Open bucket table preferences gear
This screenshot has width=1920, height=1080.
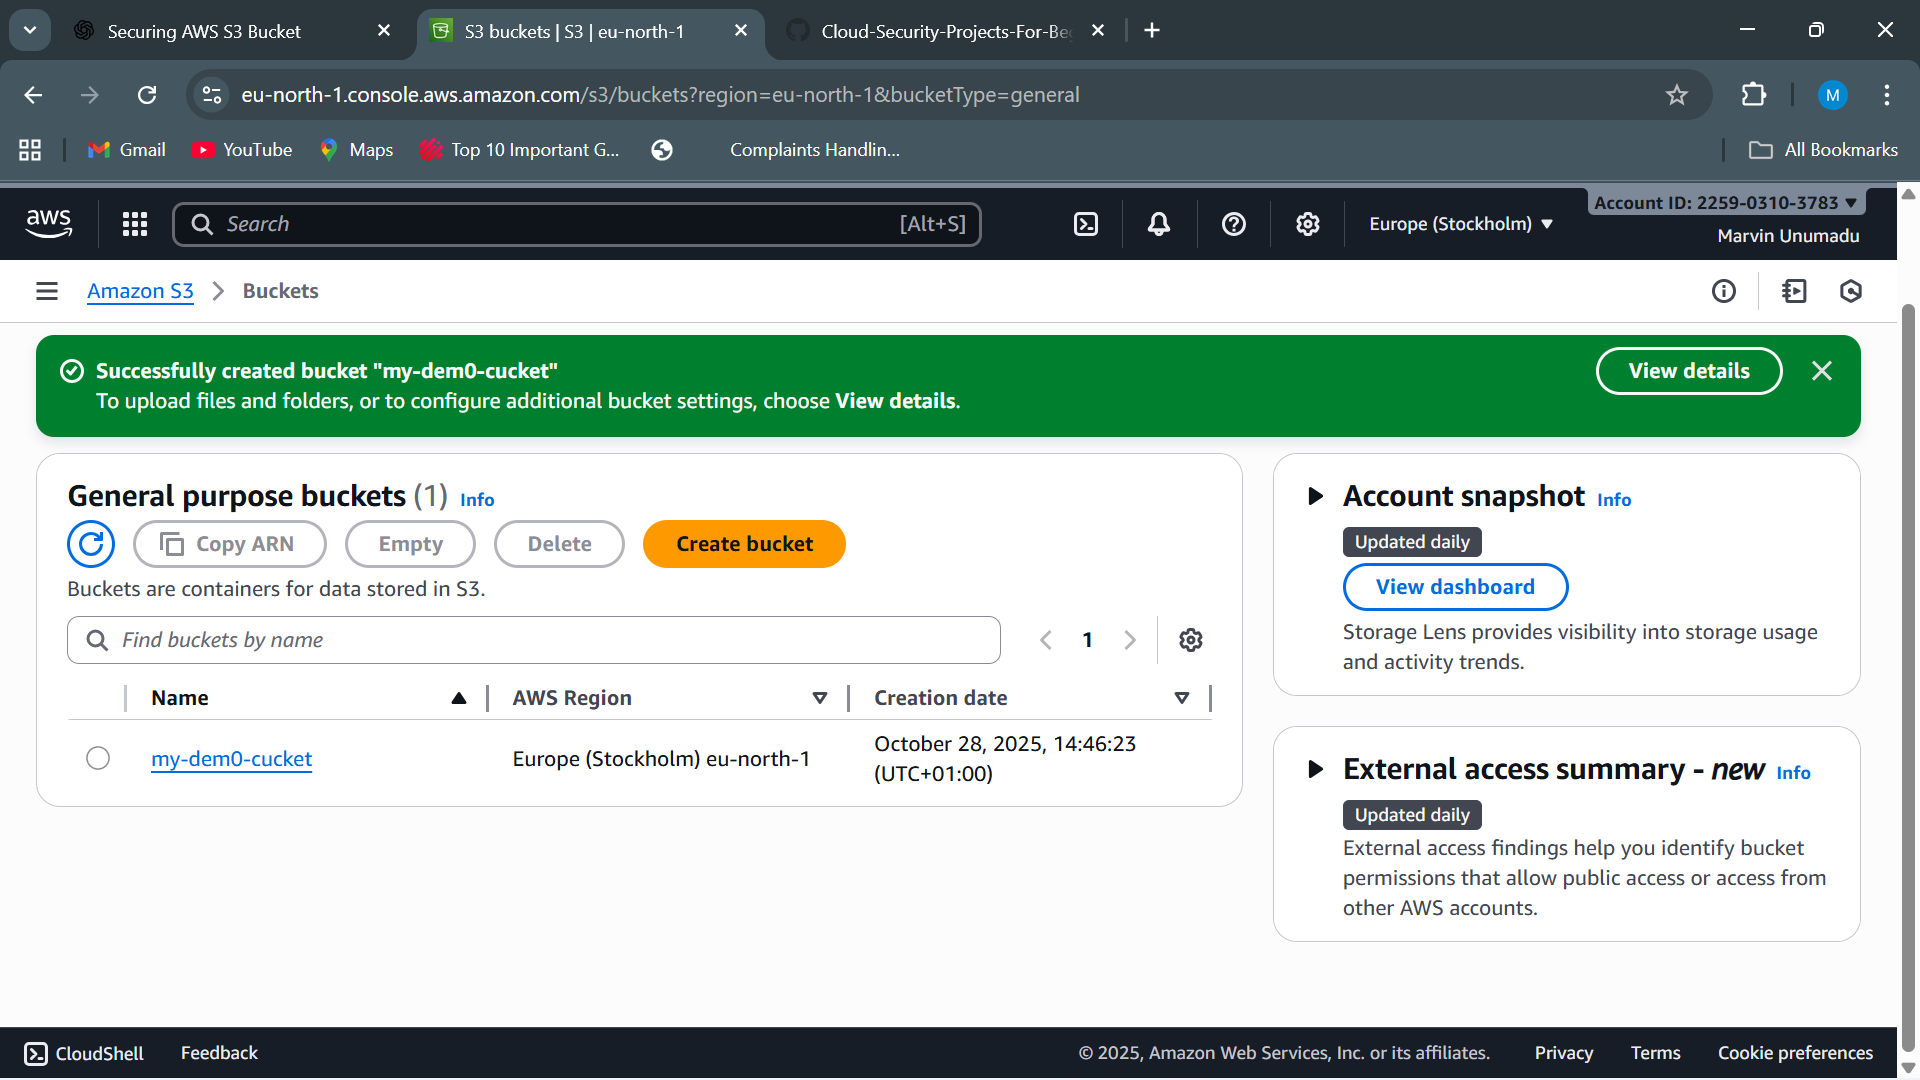(1190, 640)
